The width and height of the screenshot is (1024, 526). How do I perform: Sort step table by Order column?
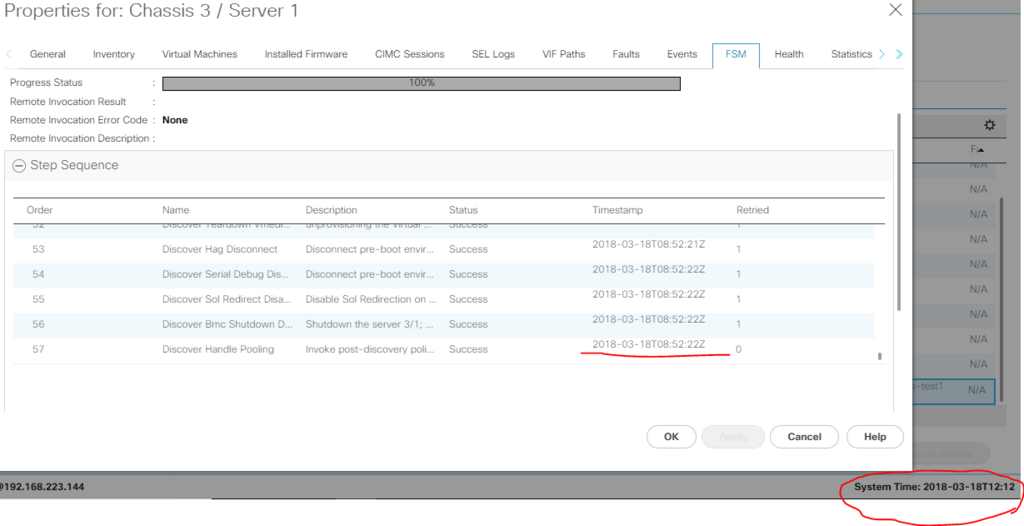[39, 210]
